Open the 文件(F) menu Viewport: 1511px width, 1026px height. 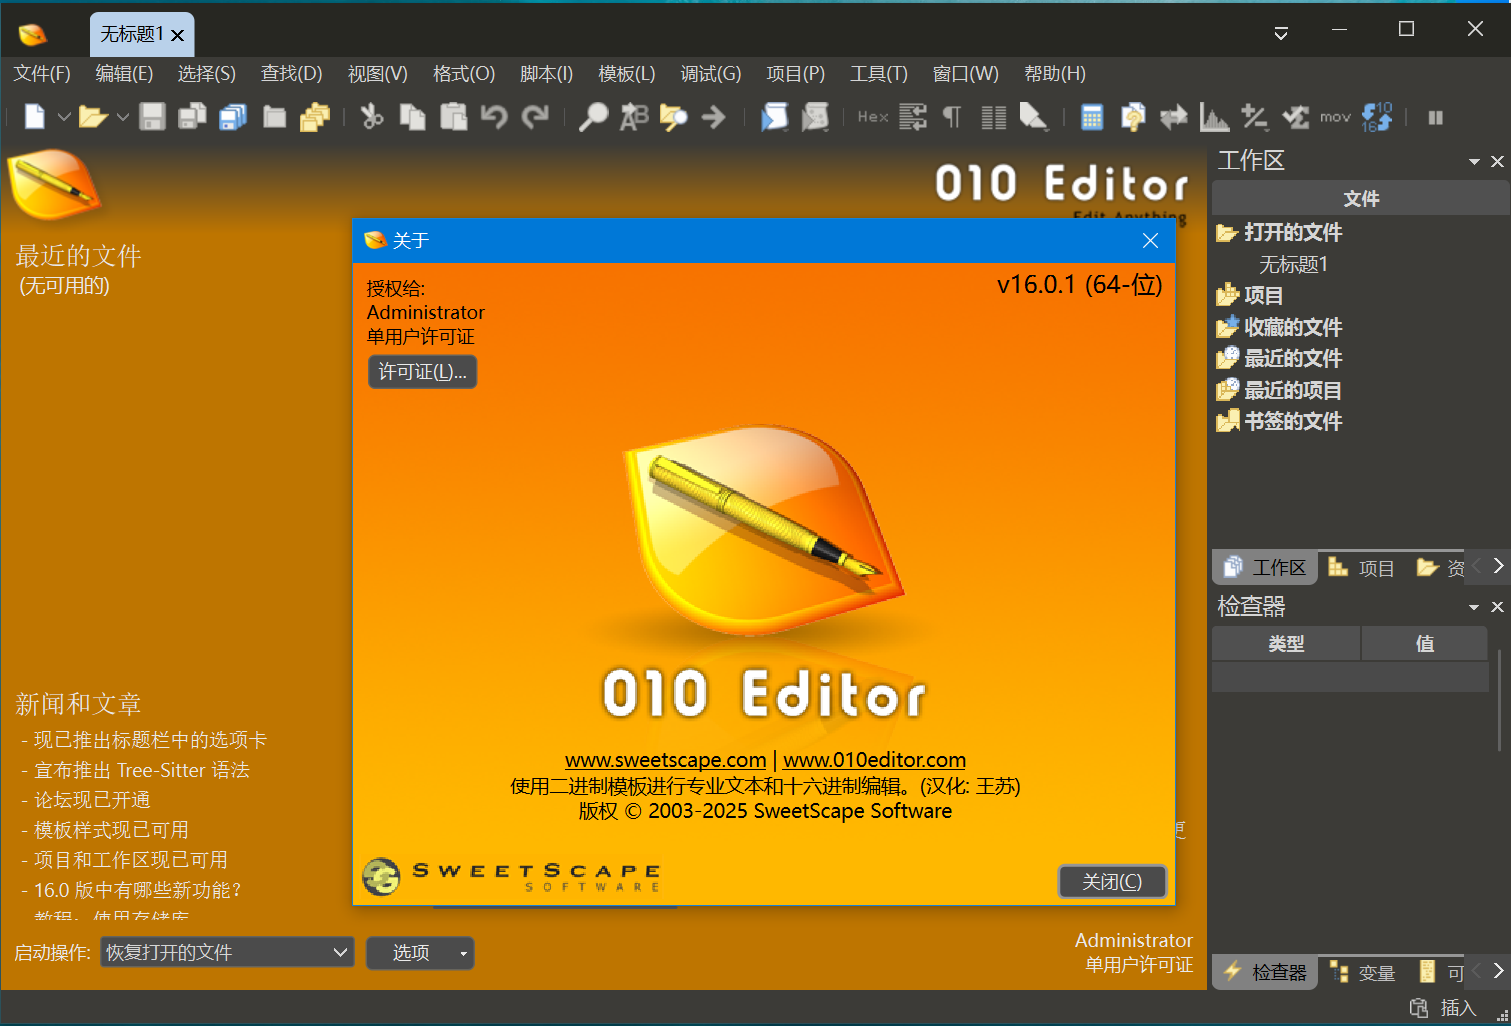click(x=42, y=74)
